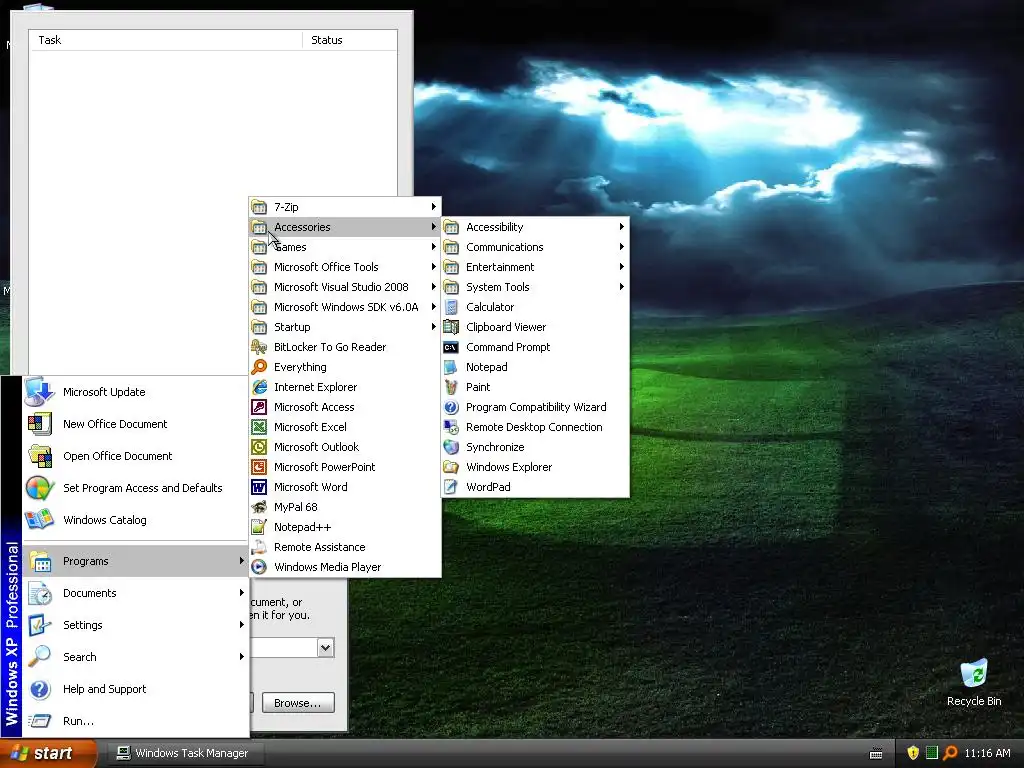The image size is (1024, 768).
Task: Click the green monitor tray icon
Action: point(932,753)
